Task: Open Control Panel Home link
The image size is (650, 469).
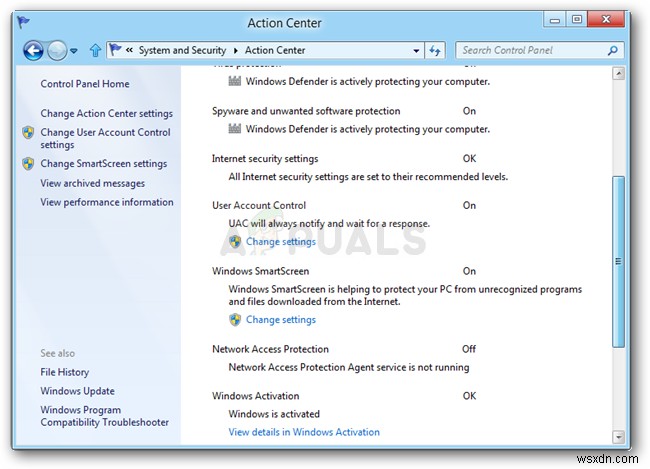Action: (85, 84)
